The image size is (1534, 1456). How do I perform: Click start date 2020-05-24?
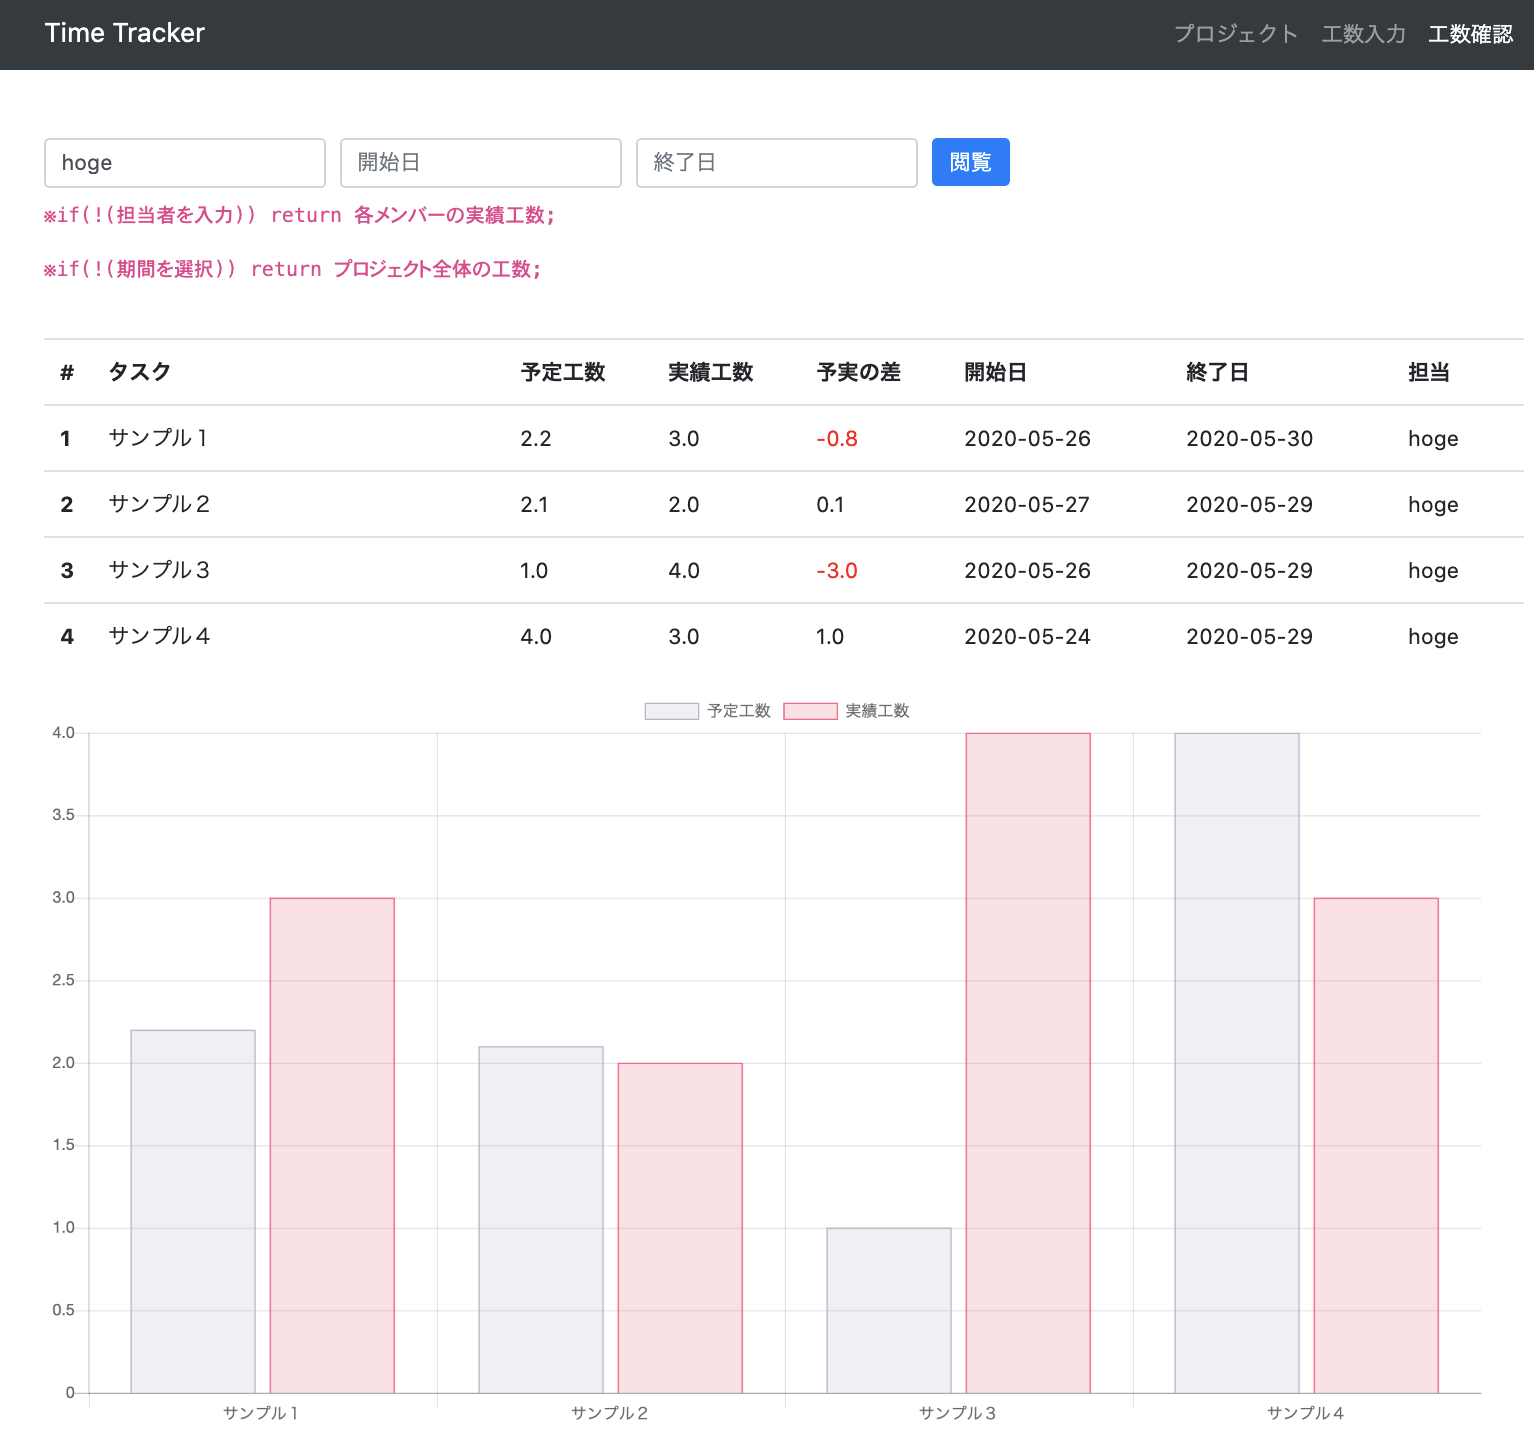(x=1027, y=637)
